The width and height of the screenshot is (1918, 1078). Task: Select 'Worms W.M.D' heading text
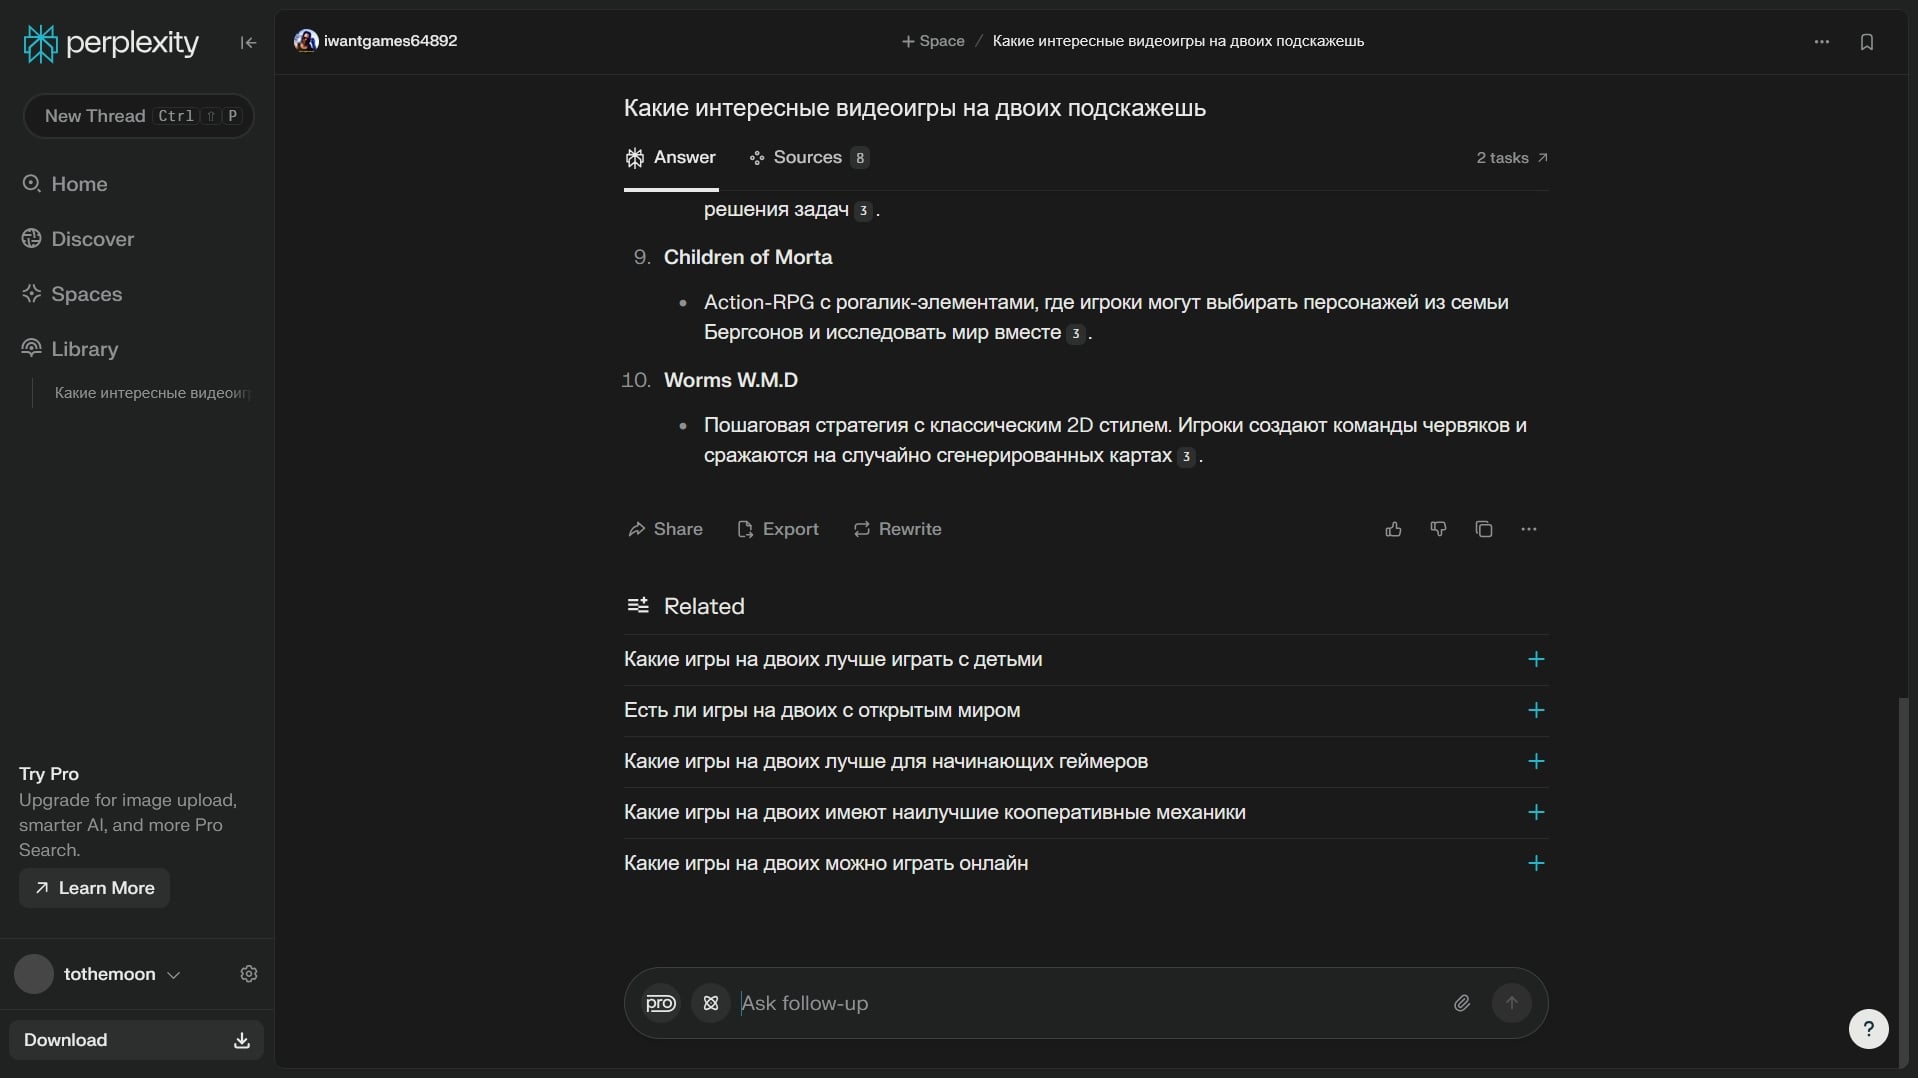point(731,380)
